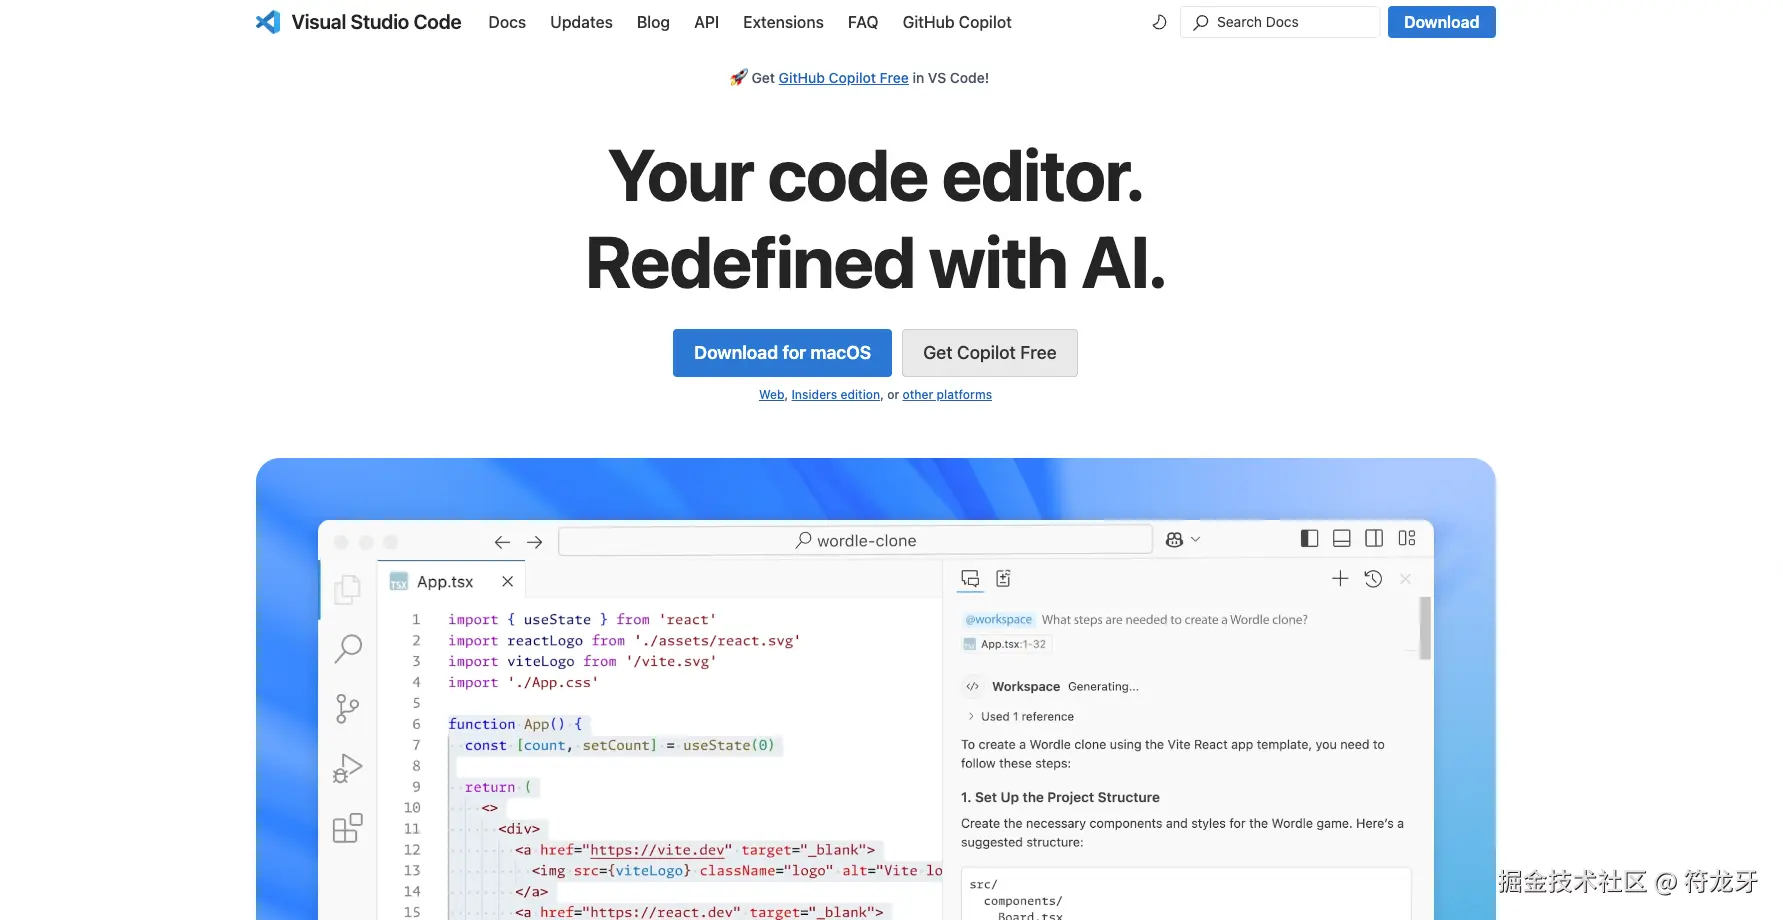Open the Updates page

(581, 22)
